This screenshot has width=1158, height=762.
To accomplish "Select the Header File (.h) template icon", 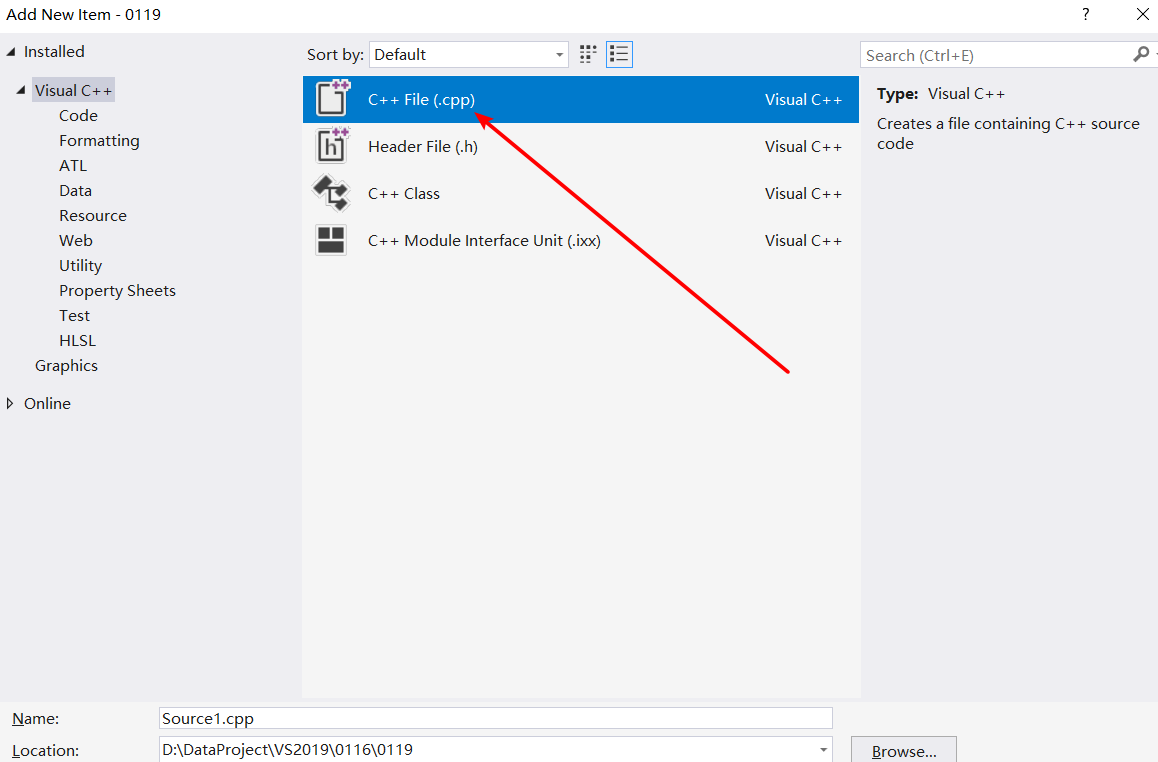I will point(331,146).
